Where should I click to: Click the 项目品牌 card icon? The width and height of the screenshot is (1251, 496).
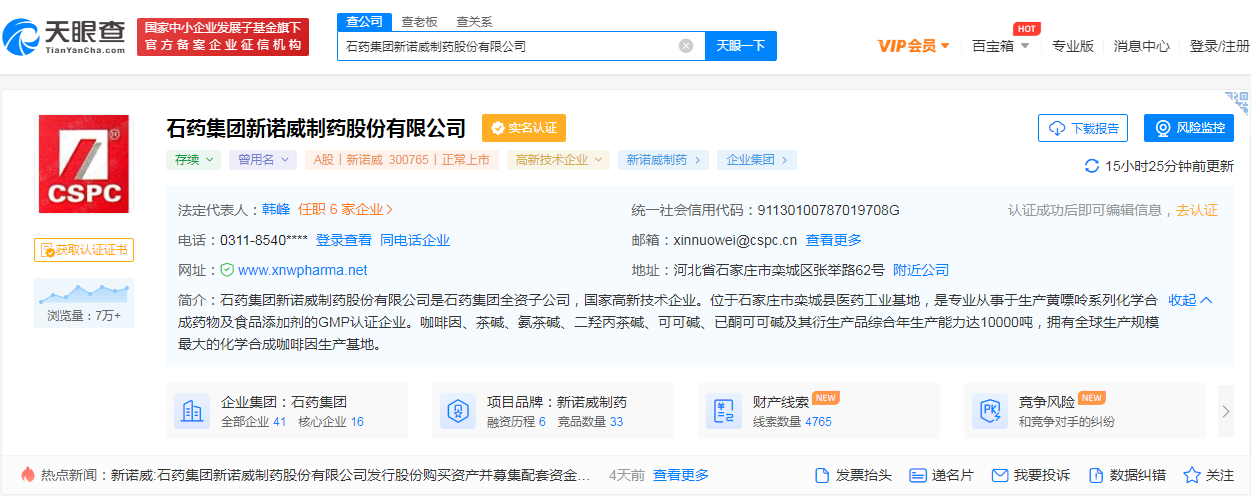pyautogui.click(x=458, y=411)
